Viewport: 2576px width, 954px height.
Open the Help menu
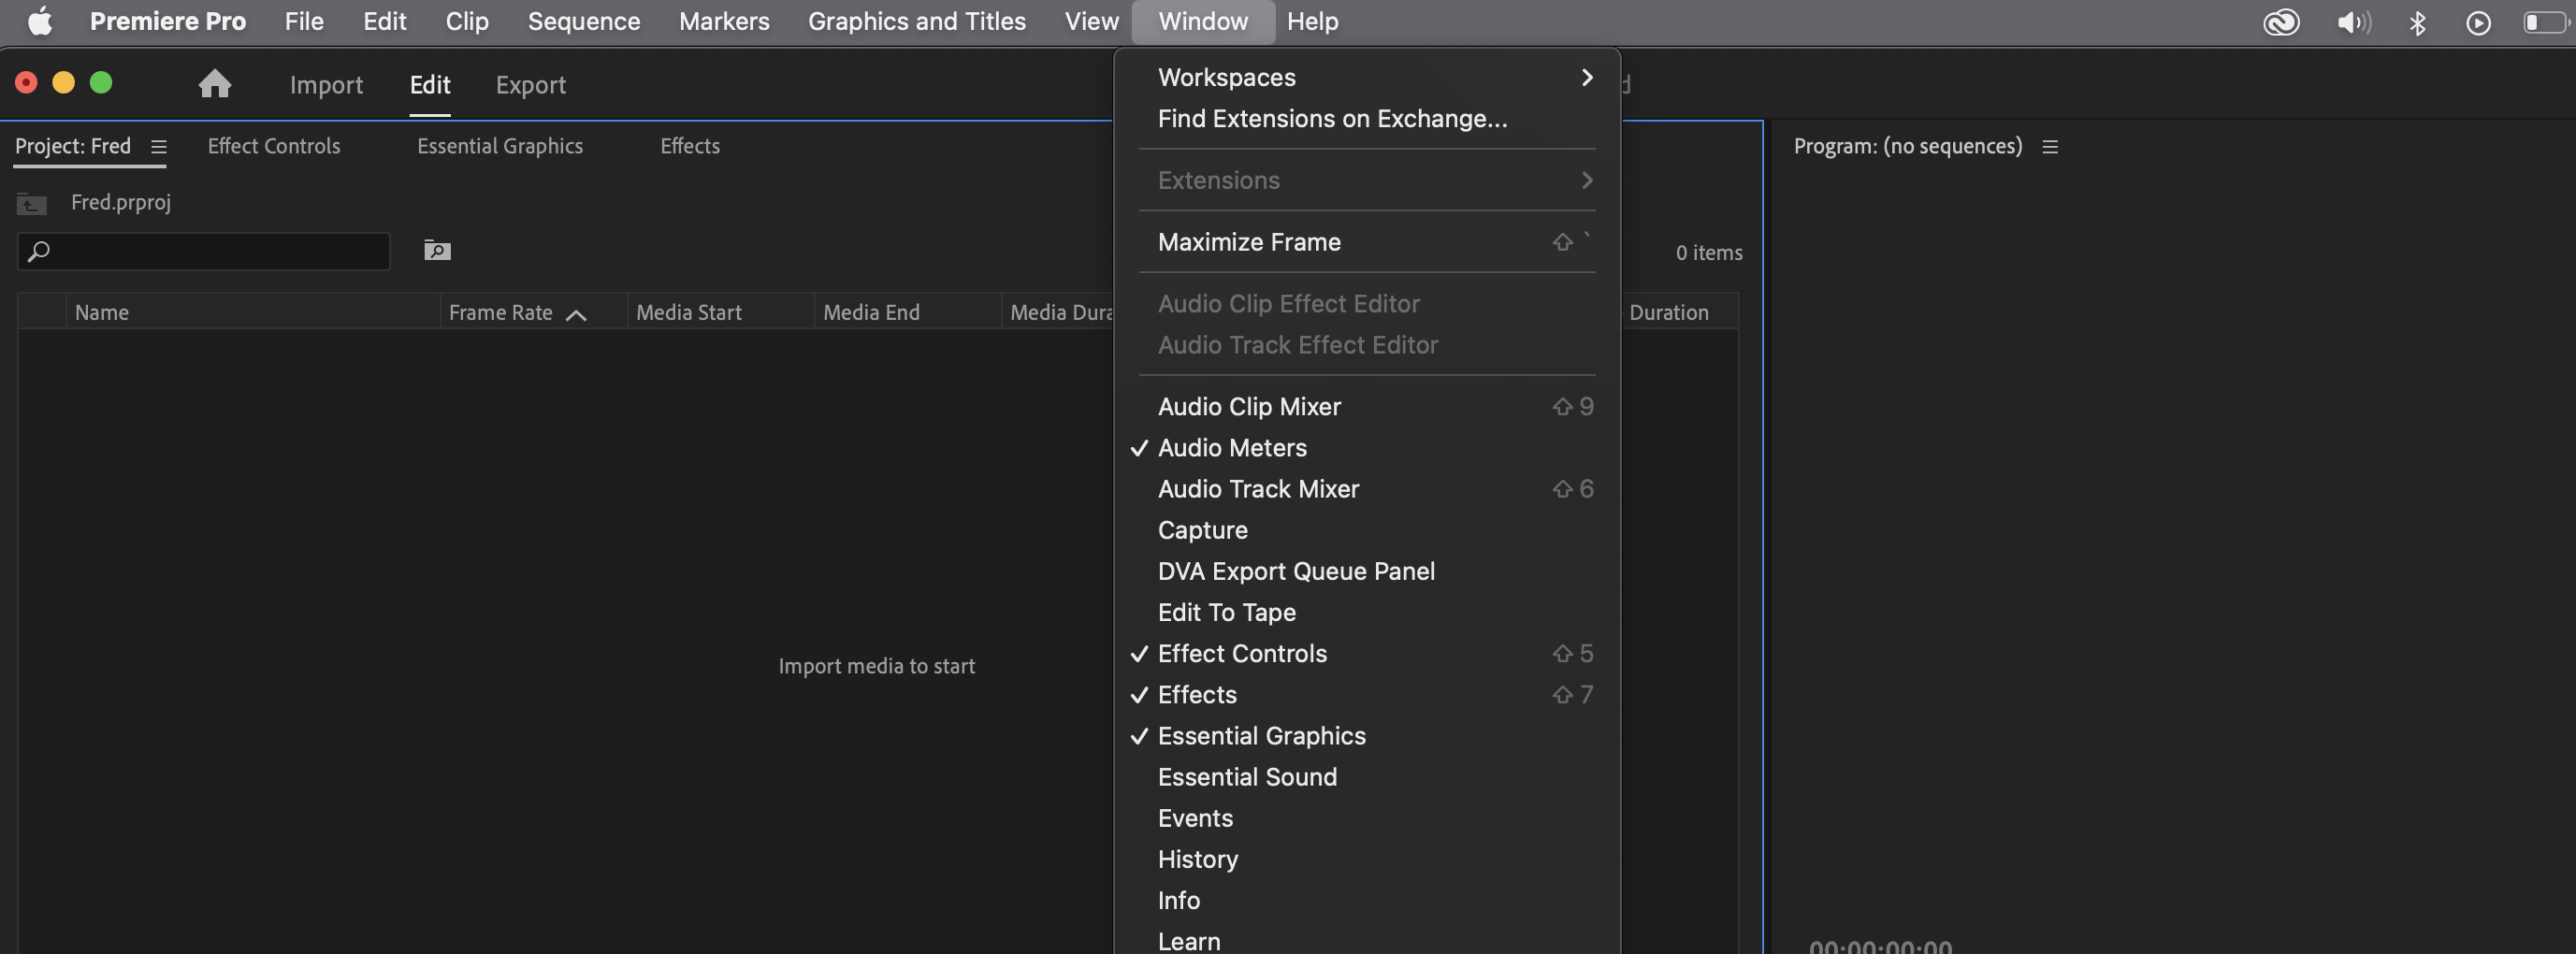point(1313,21)
